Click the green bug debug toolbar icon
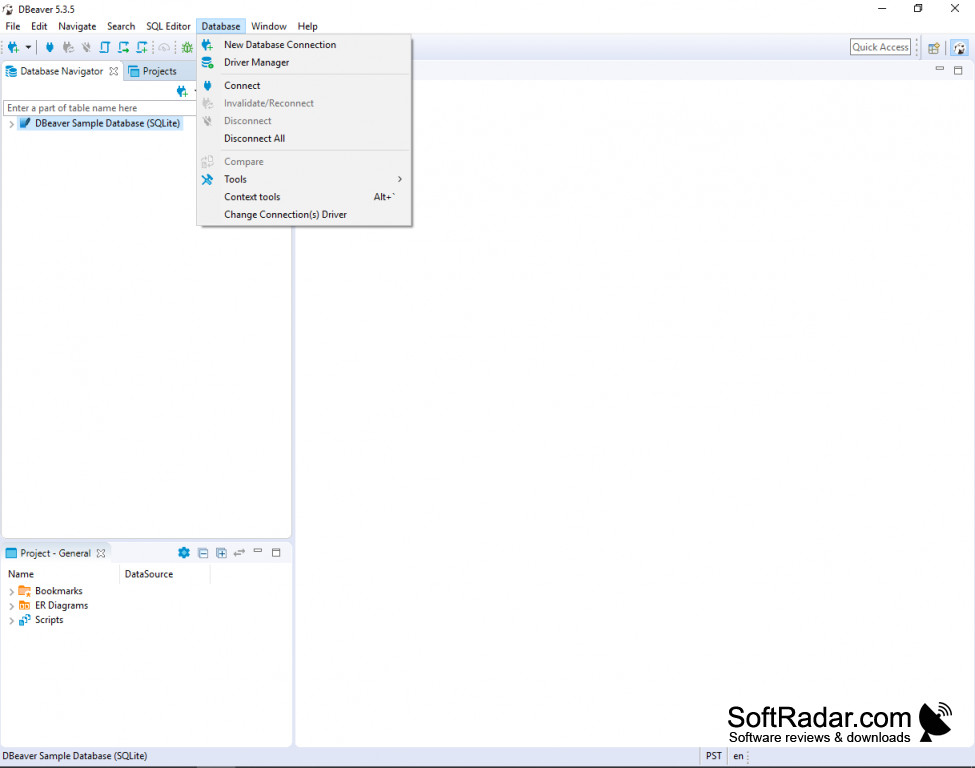The height and width of the screenshot is (768, 975). [x=187, y=47]
